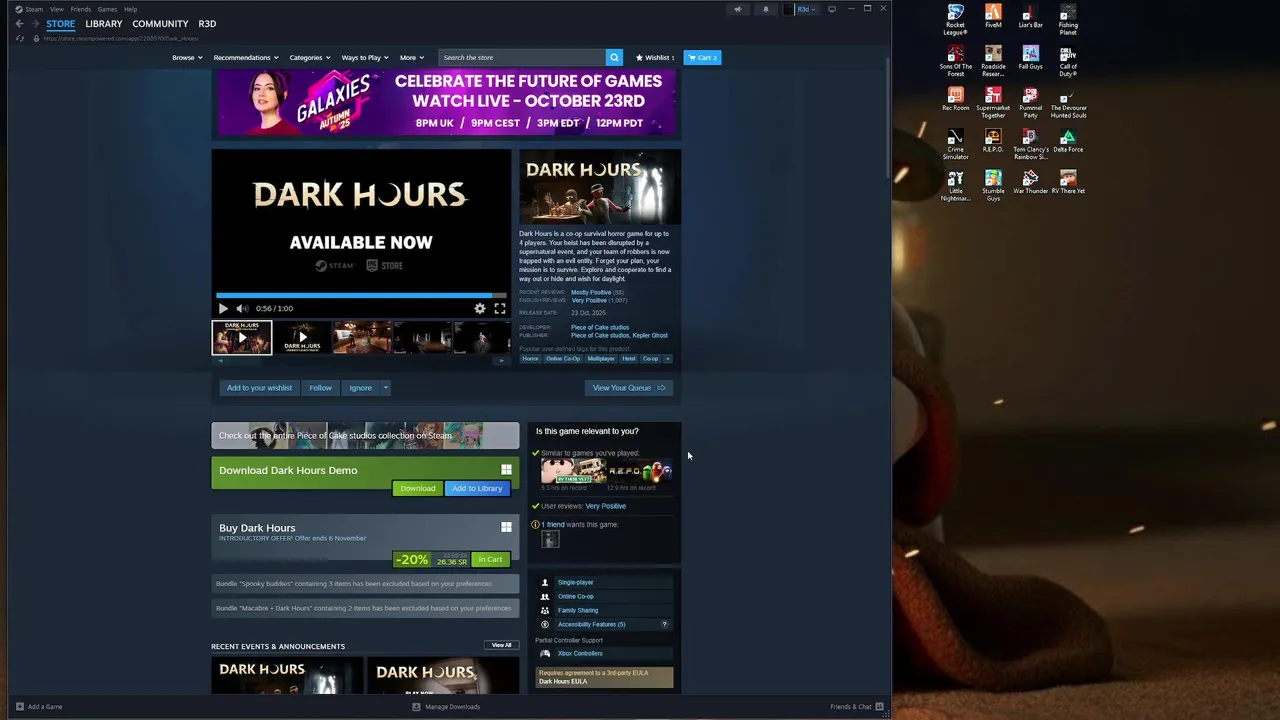Seek on the trailer progress bar
This screenshot has width=1280, height=720.
(x=361, y=296)
